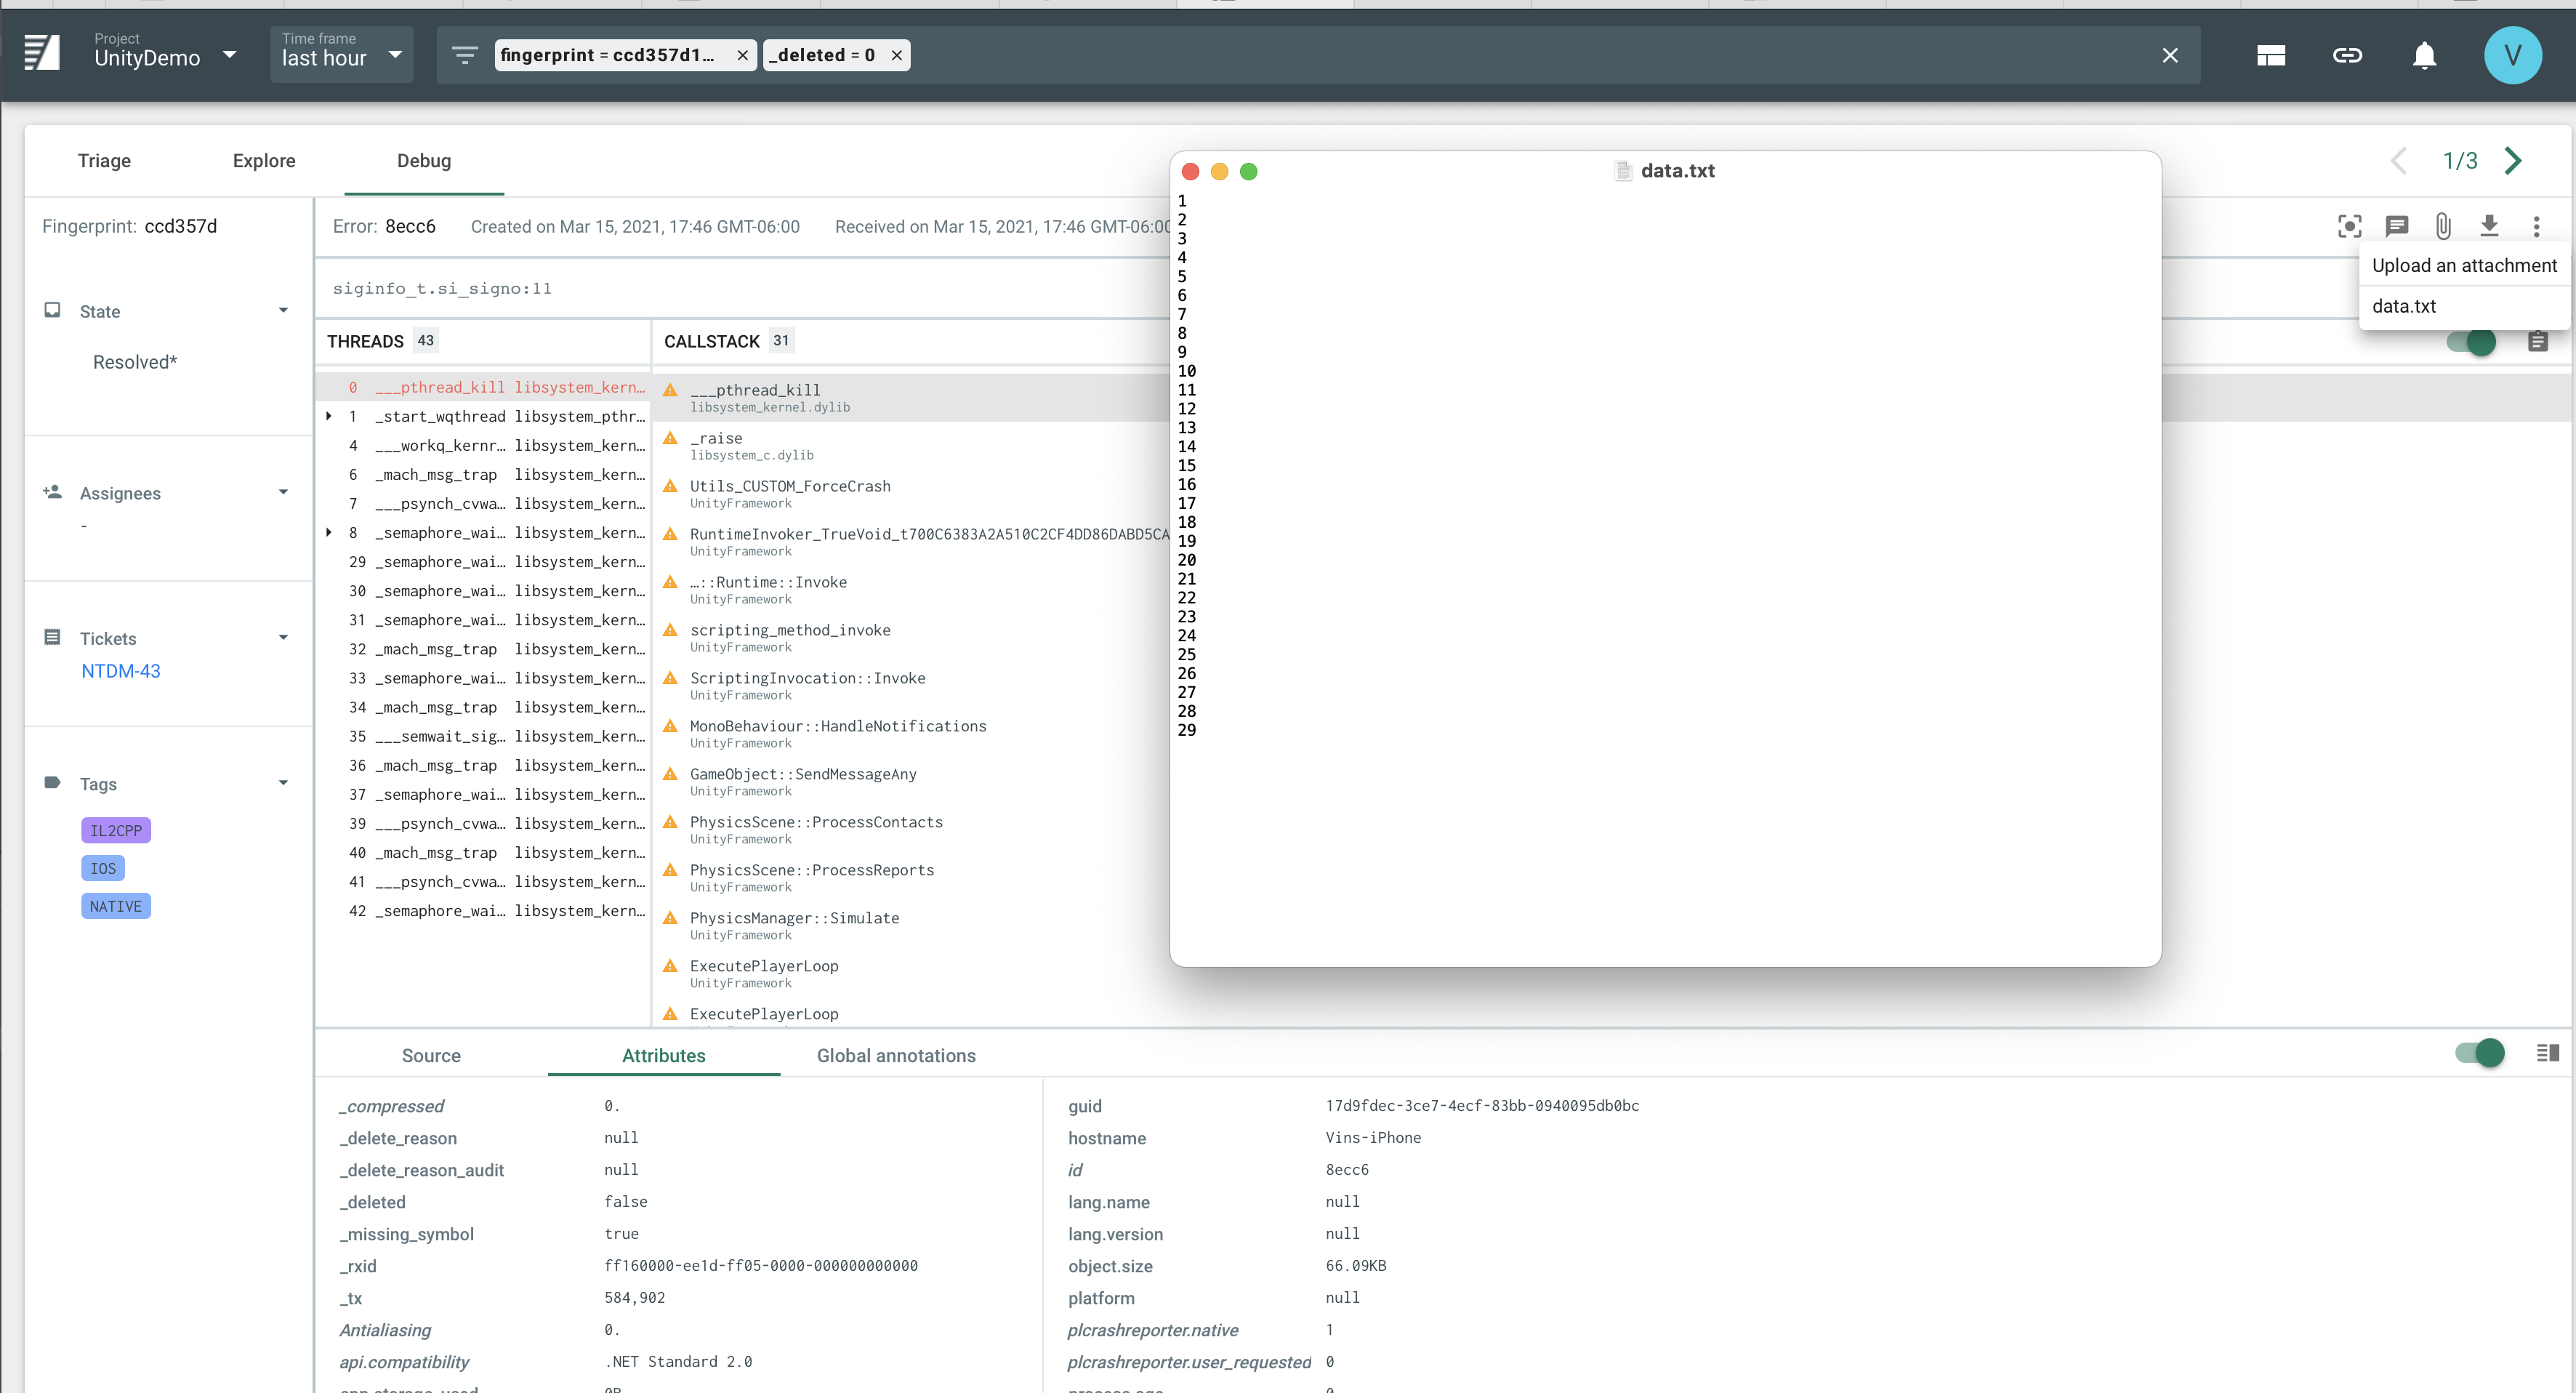Switch to the Explore tab
This screenshot has height=1393, width=2576.
(264, 161)
